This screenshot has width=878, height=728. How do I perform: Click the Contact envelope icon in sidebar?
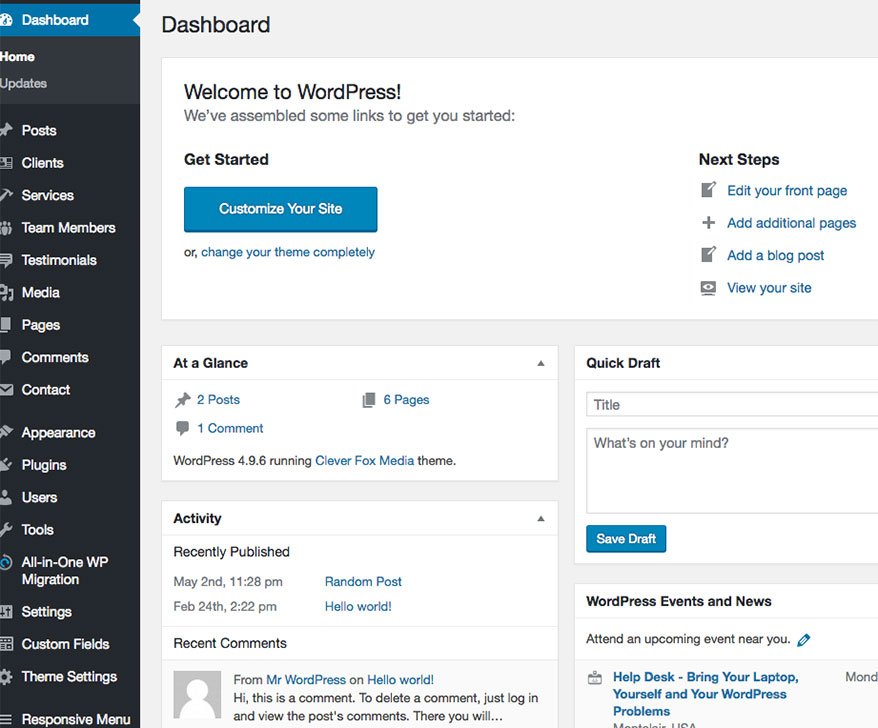coord(6,390)
